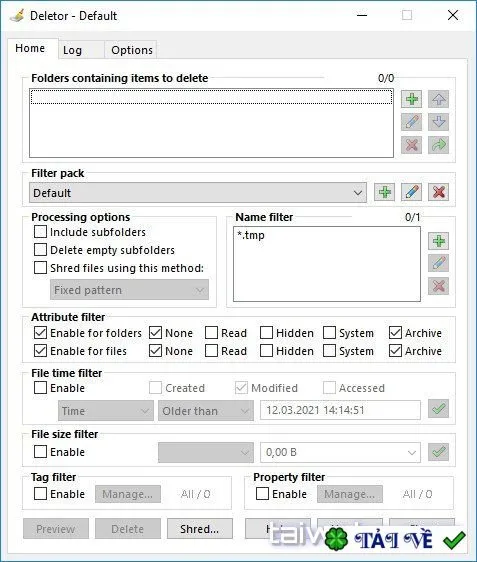
Task: Switch to the Home tab
Action: pyautogui.click(x=33, y=48)
